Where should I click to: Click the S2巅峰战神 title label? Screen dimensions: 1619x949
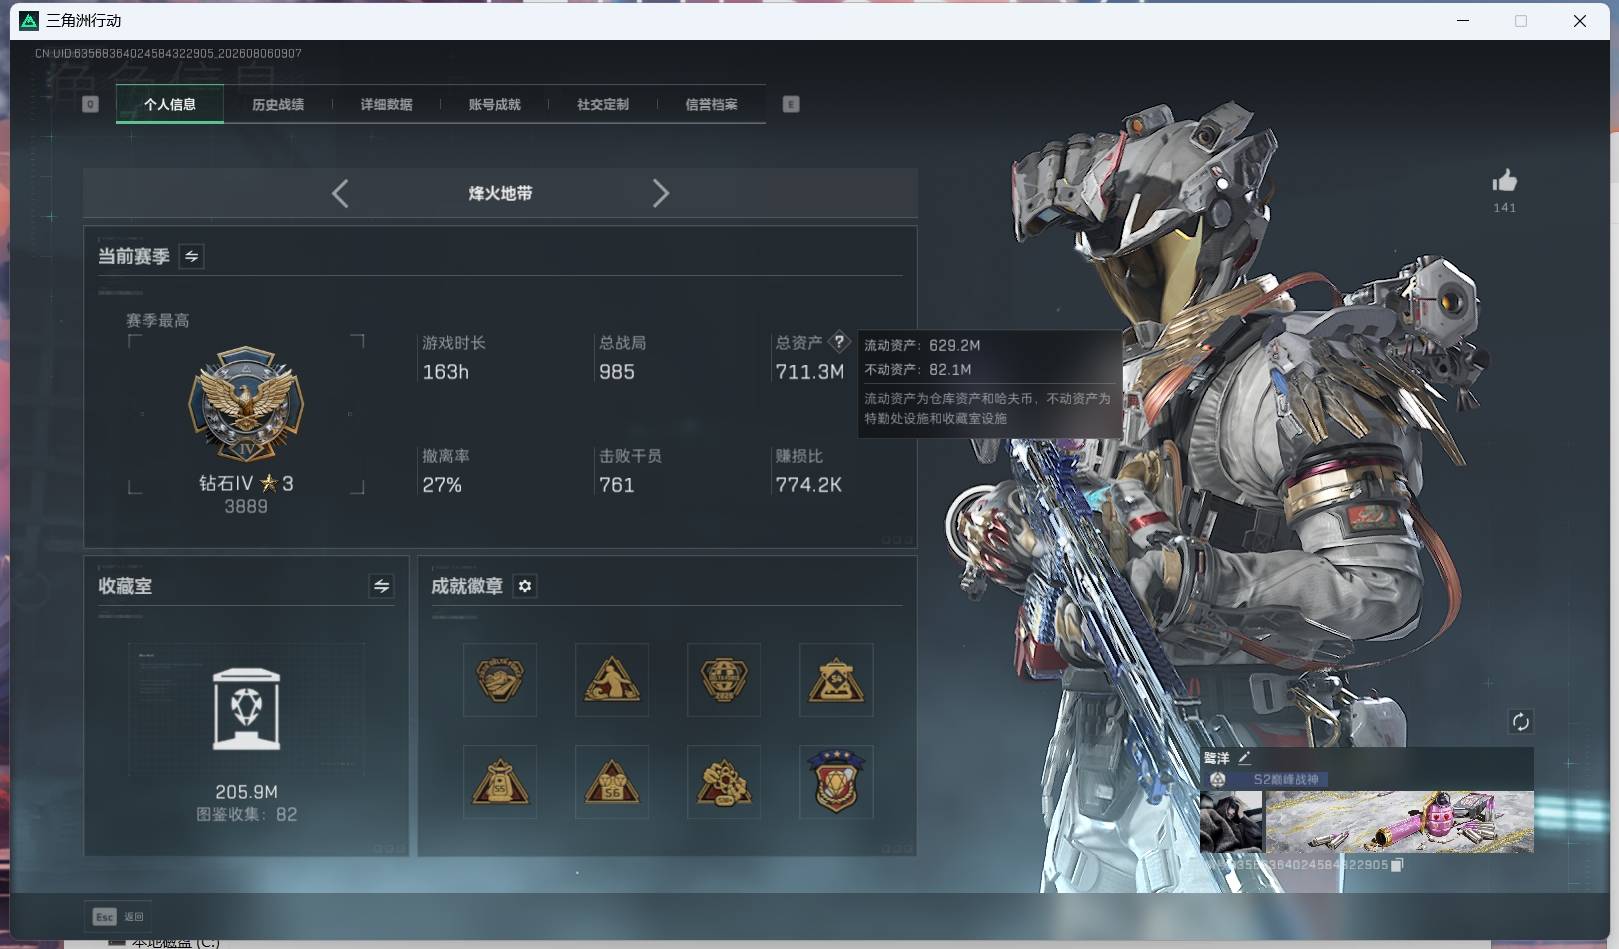1286,779
